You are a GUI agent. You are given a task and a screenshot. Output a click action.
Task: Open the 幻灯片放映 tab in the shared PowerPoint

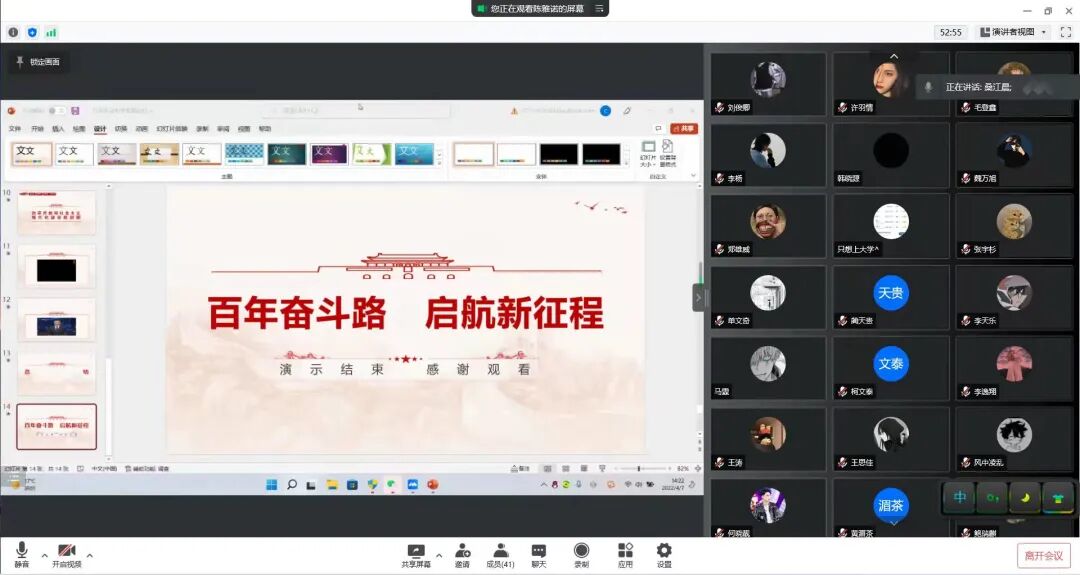point(172,129)
